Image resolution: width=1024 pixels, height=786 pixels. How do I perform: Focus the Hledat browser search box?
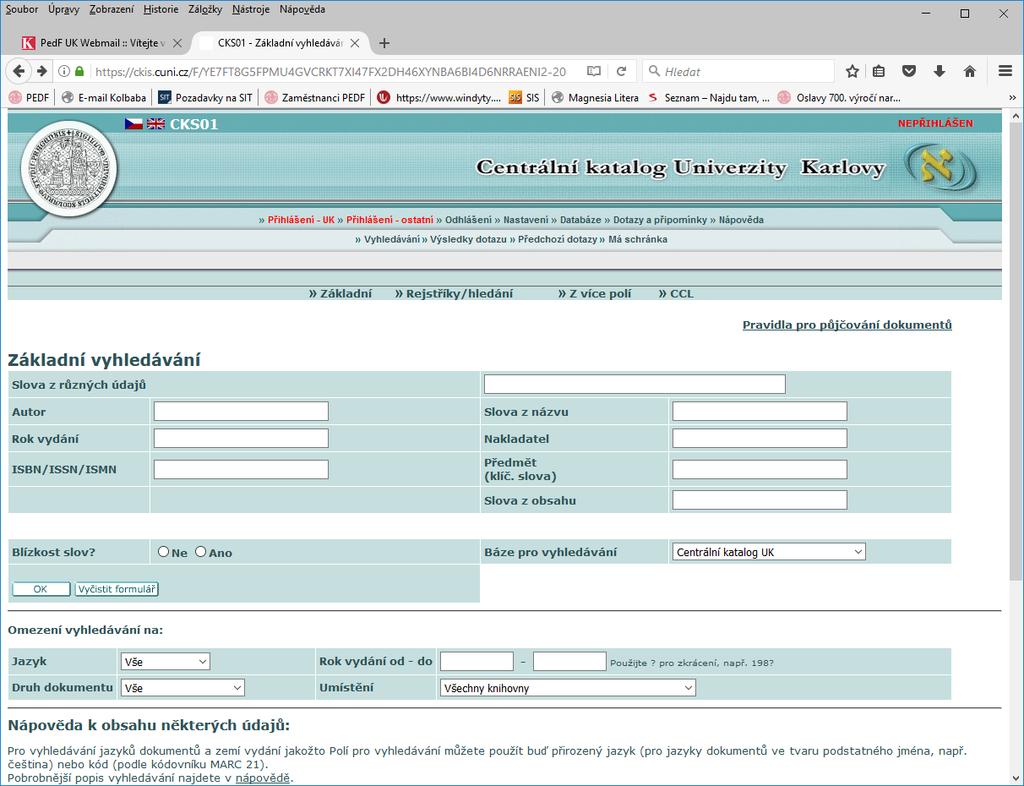click(738, 71)
